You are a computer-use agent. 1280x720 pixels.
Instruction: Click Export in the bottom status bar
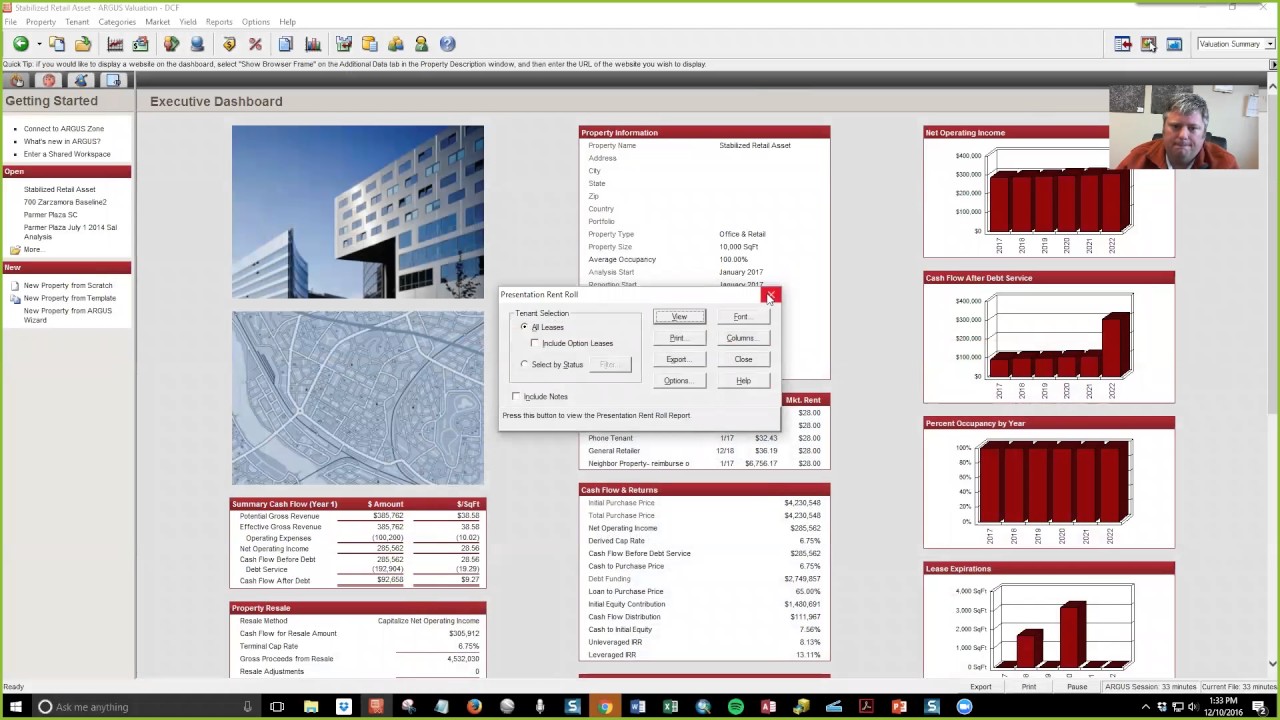tap(980, 687)
